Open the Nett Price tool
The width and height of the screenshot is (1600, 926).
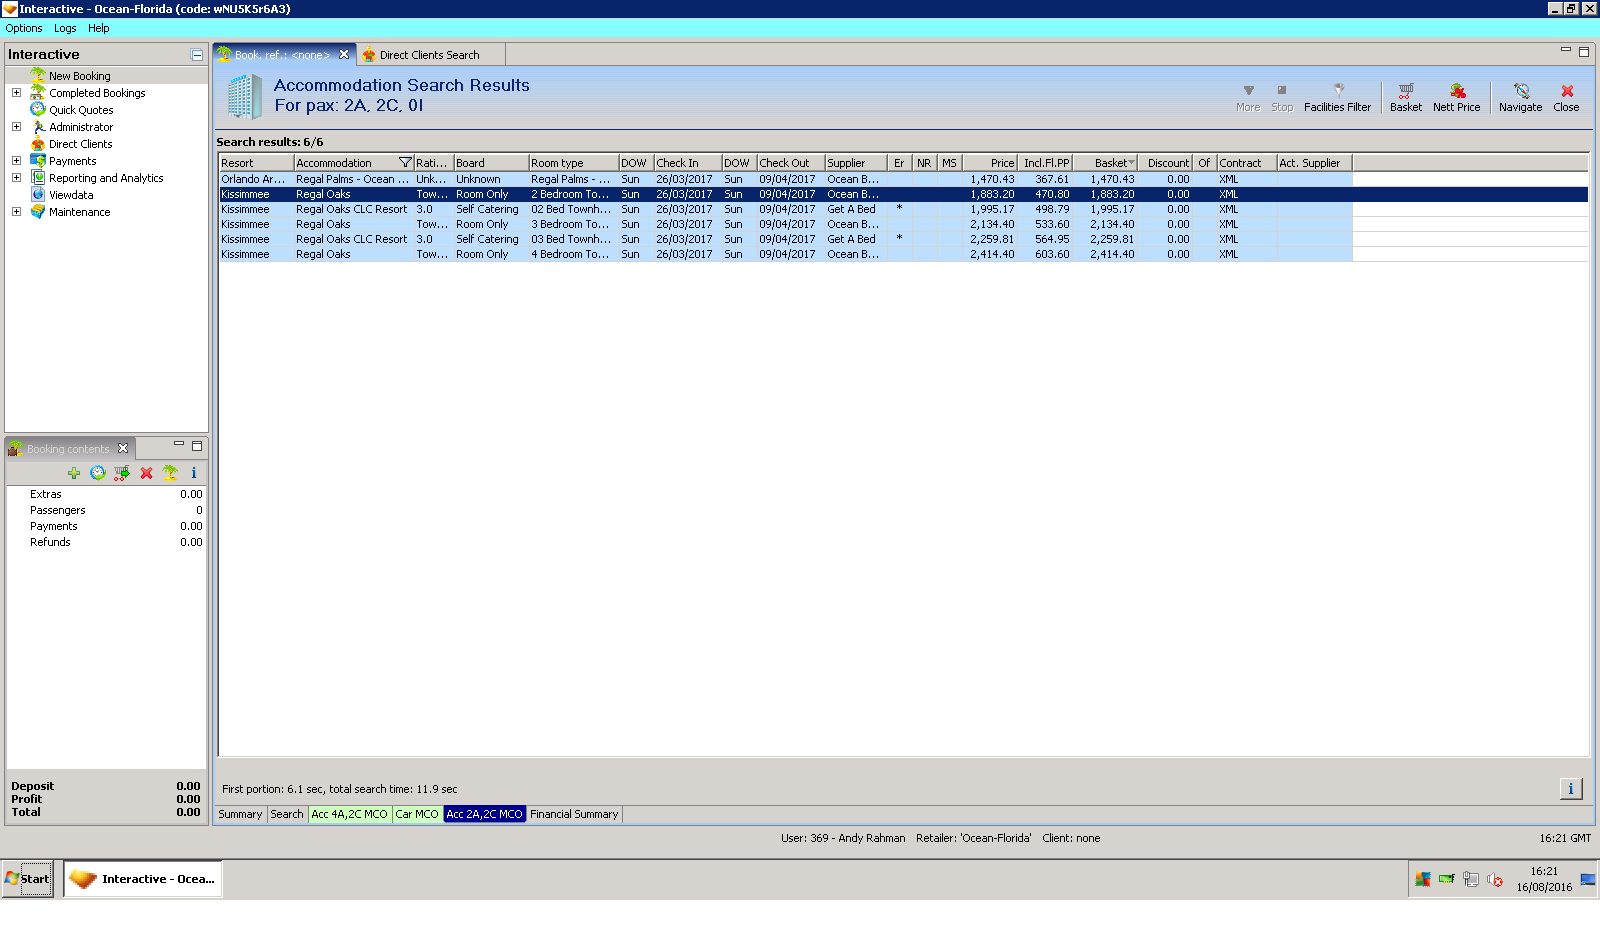tap(1456, 96)
